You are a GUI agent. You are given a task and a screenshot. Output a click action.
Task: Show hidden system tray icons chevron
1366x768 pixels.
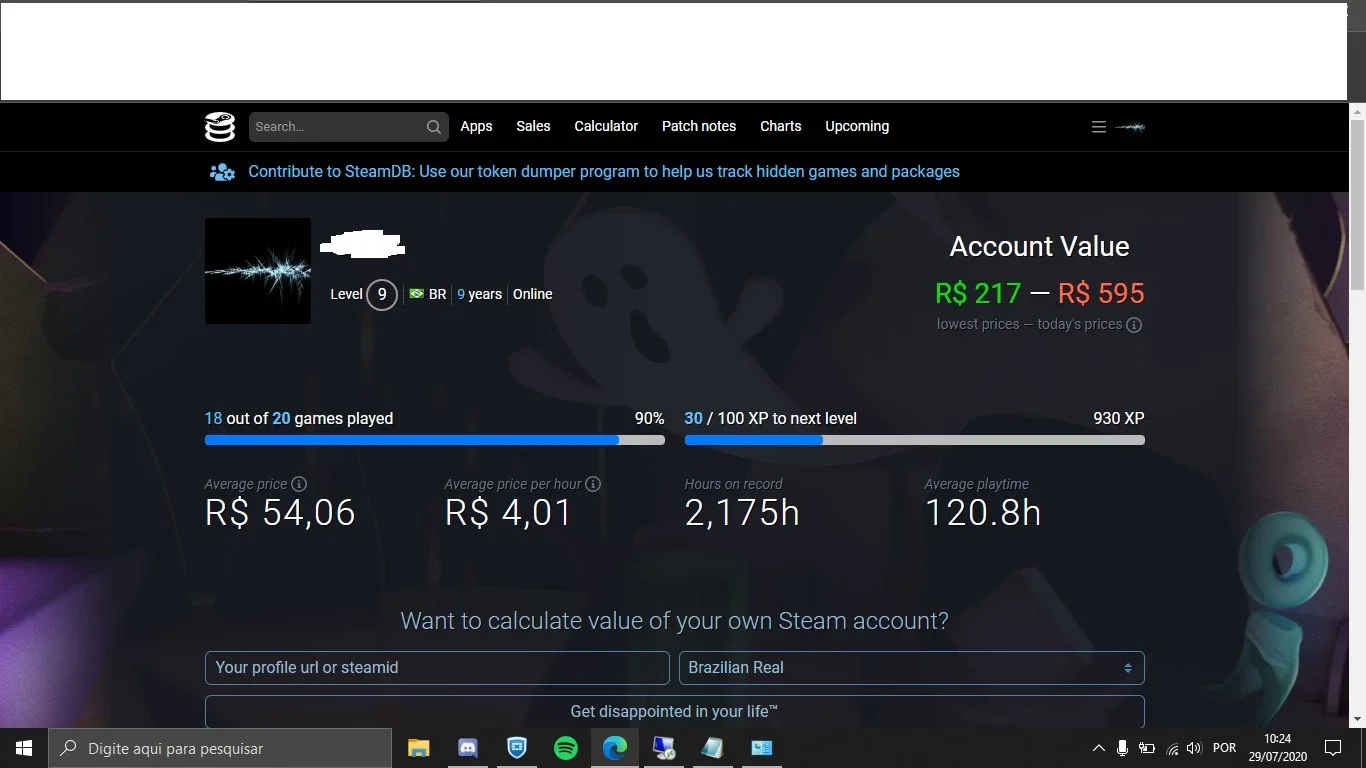(x=1098, y=748)
